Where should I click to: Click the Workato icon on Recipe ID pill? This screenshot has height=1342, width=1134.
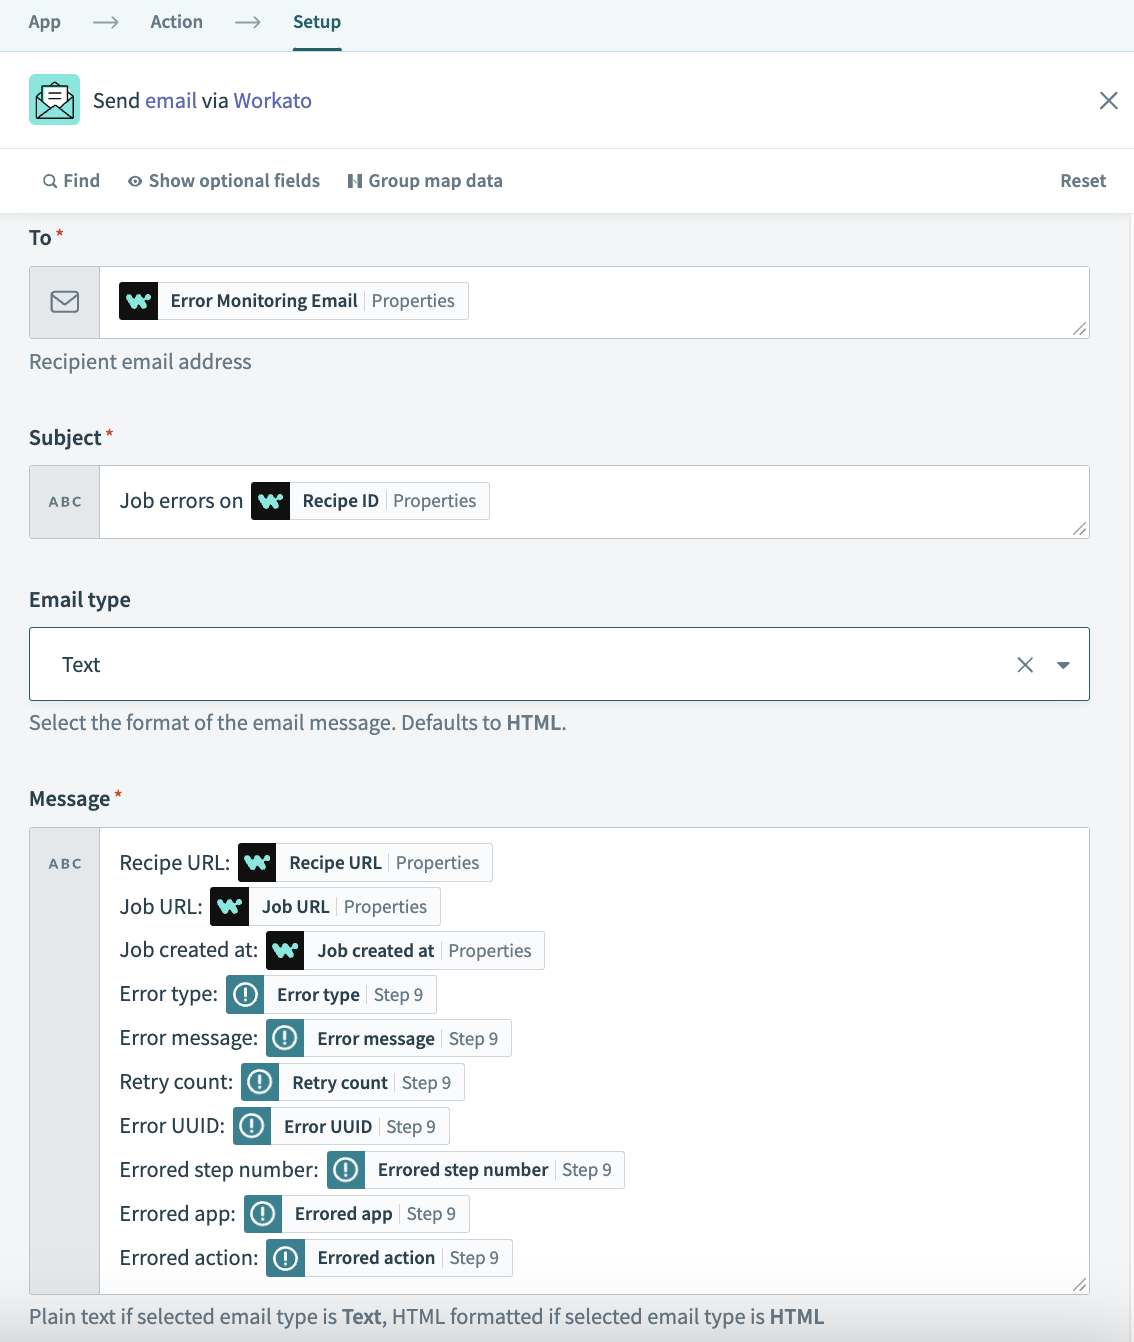click(270, 500)
